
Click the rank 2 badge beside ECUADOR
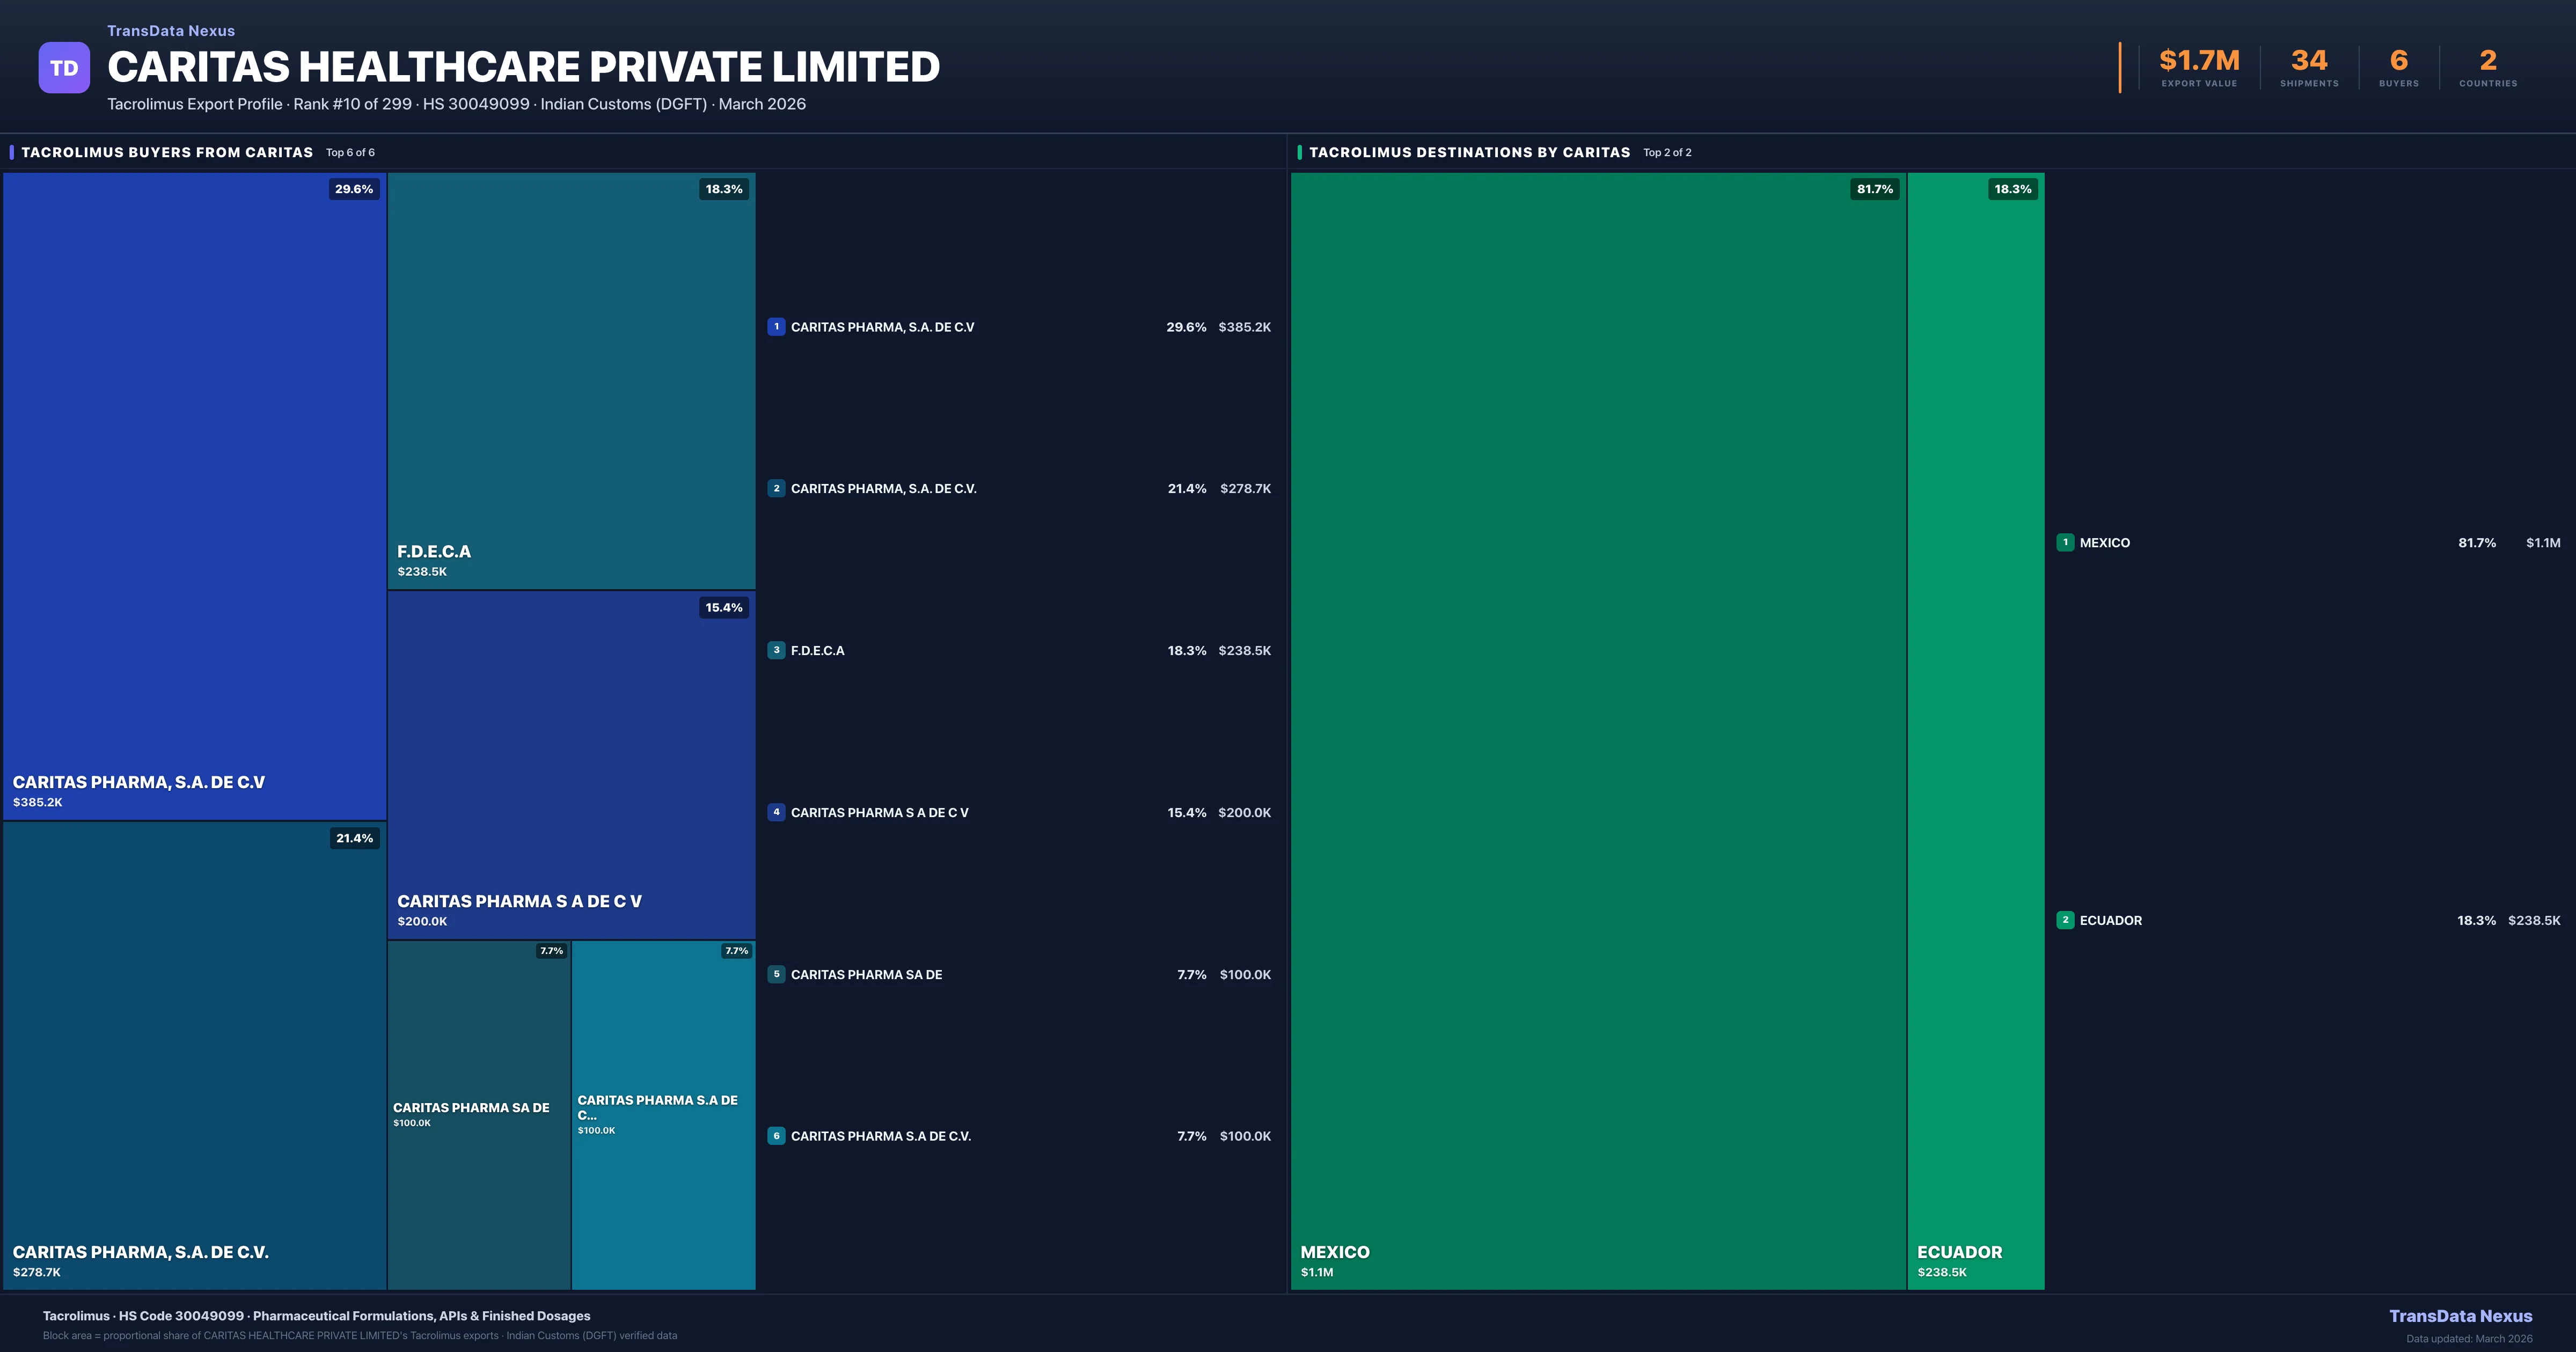coord(2066,920)
